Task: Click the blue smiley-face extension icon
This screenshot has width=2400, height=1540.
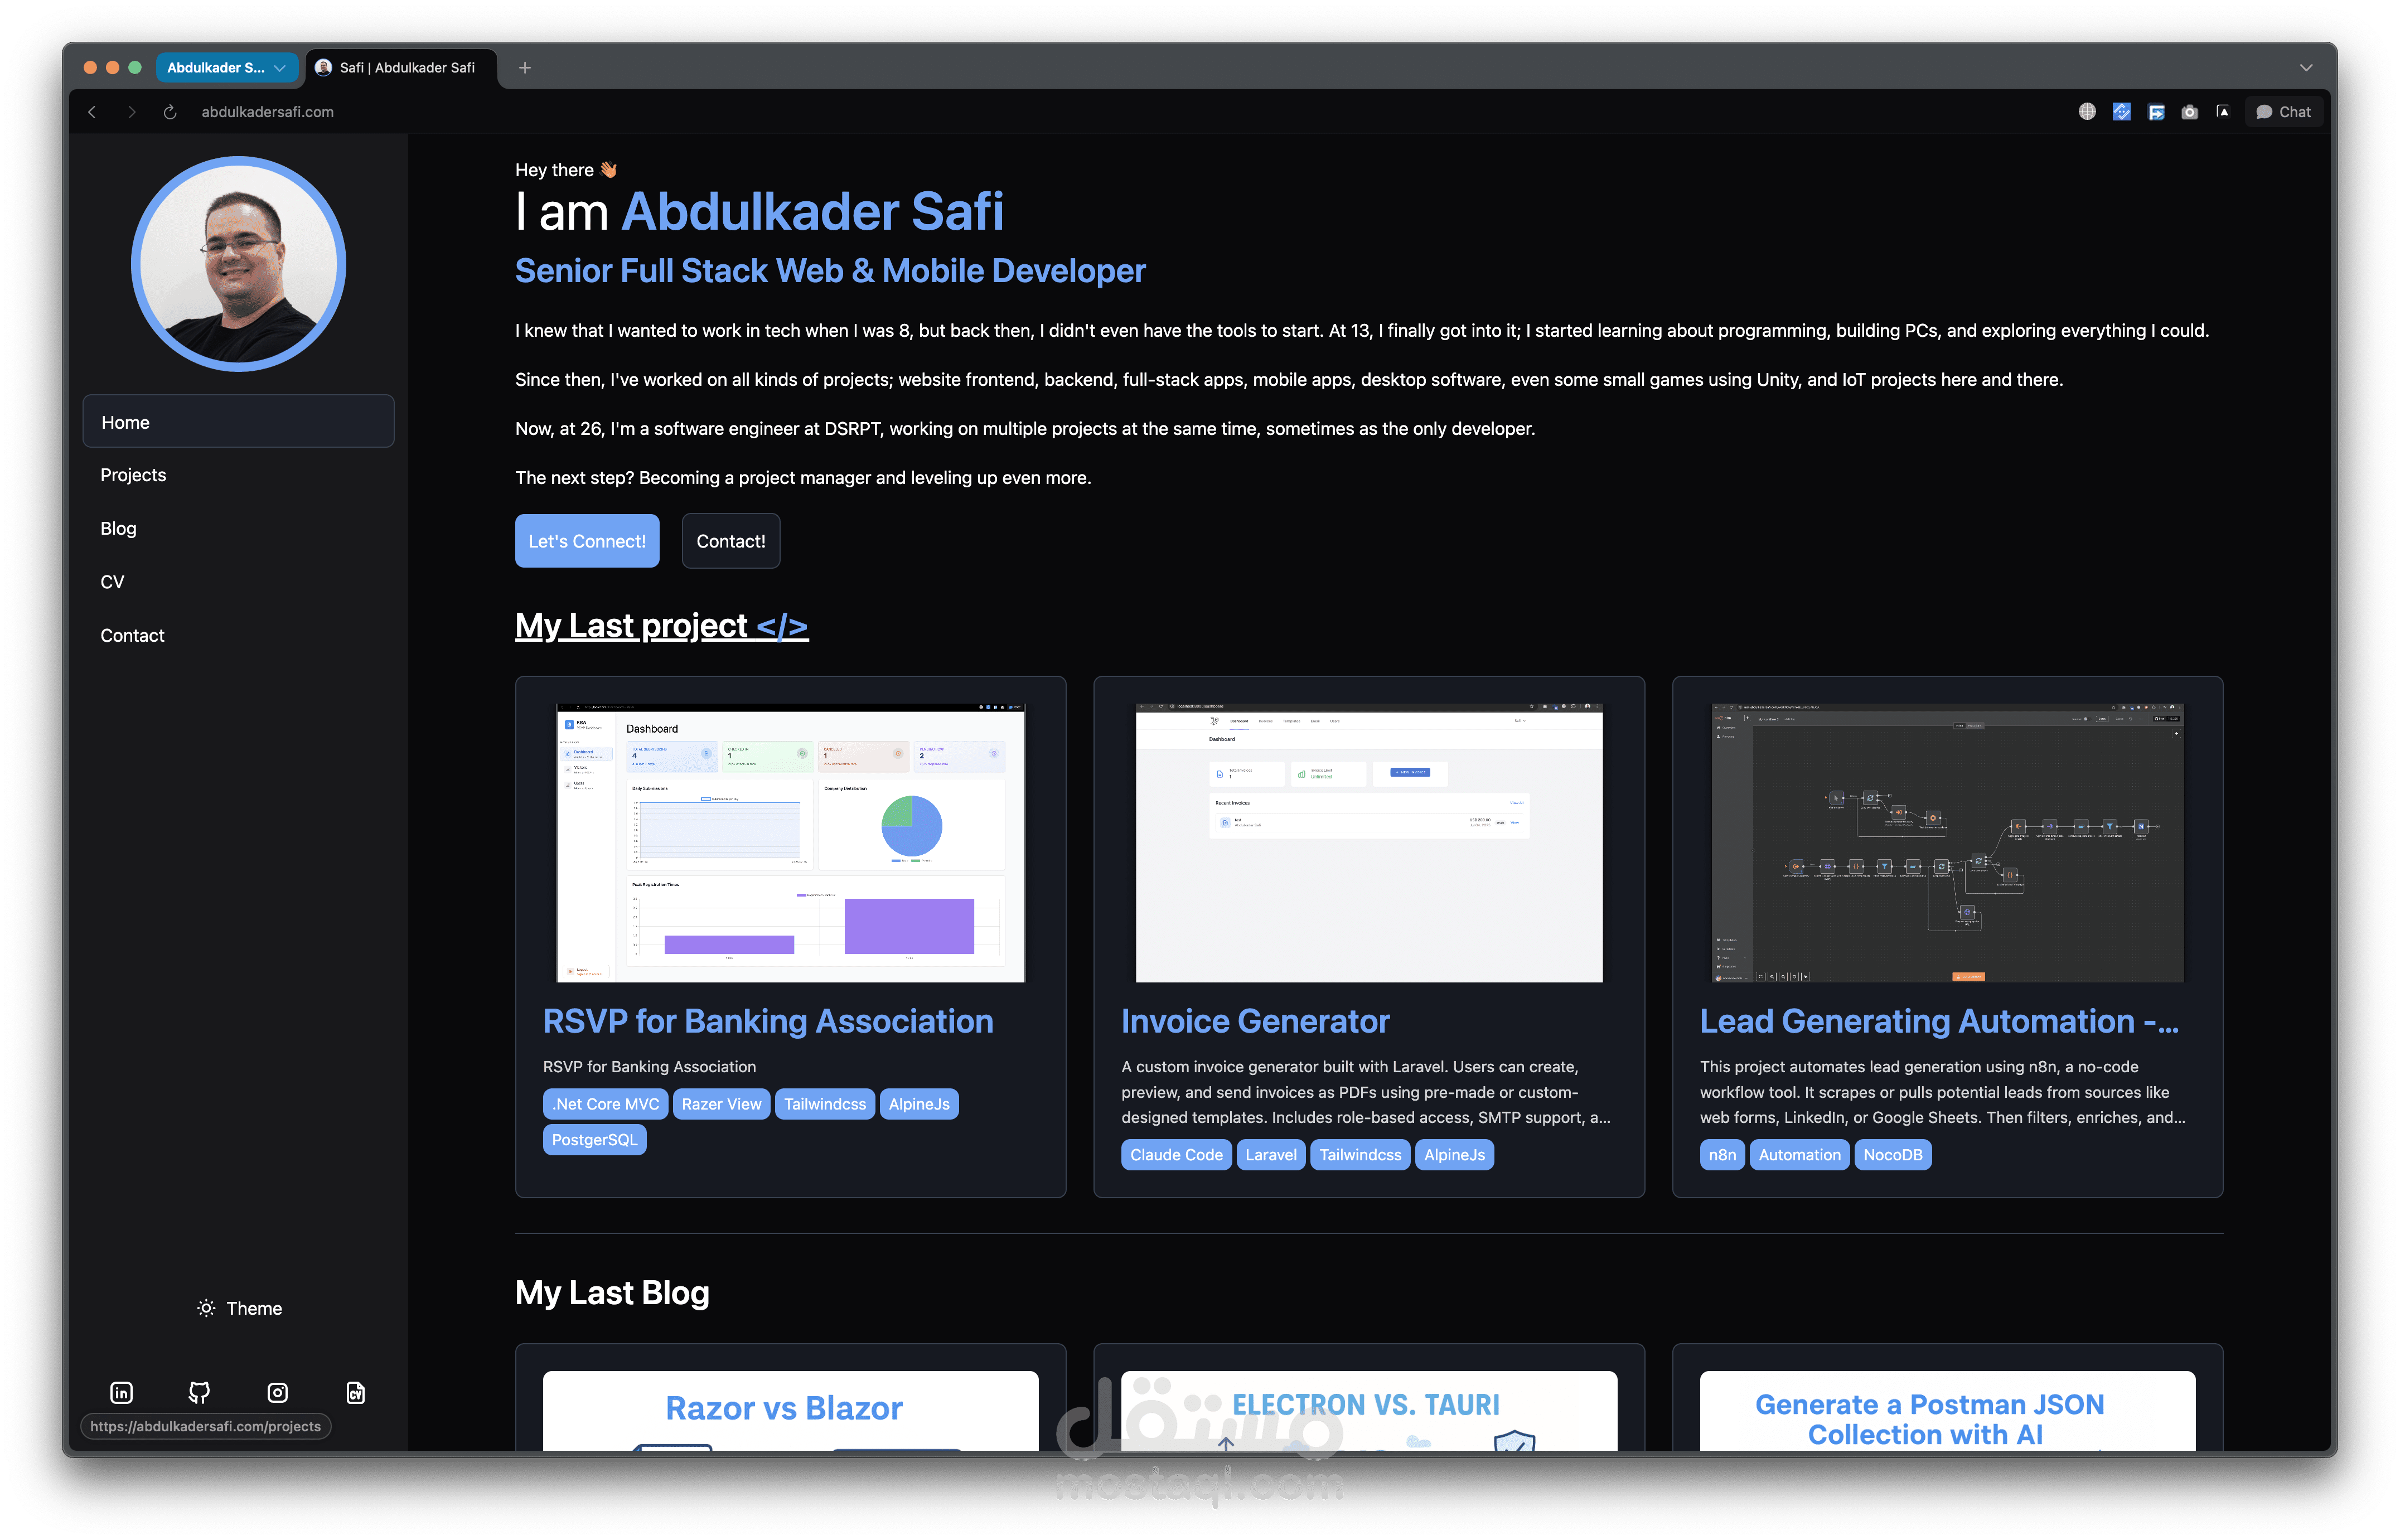Action: click(x=2121, y=112)
